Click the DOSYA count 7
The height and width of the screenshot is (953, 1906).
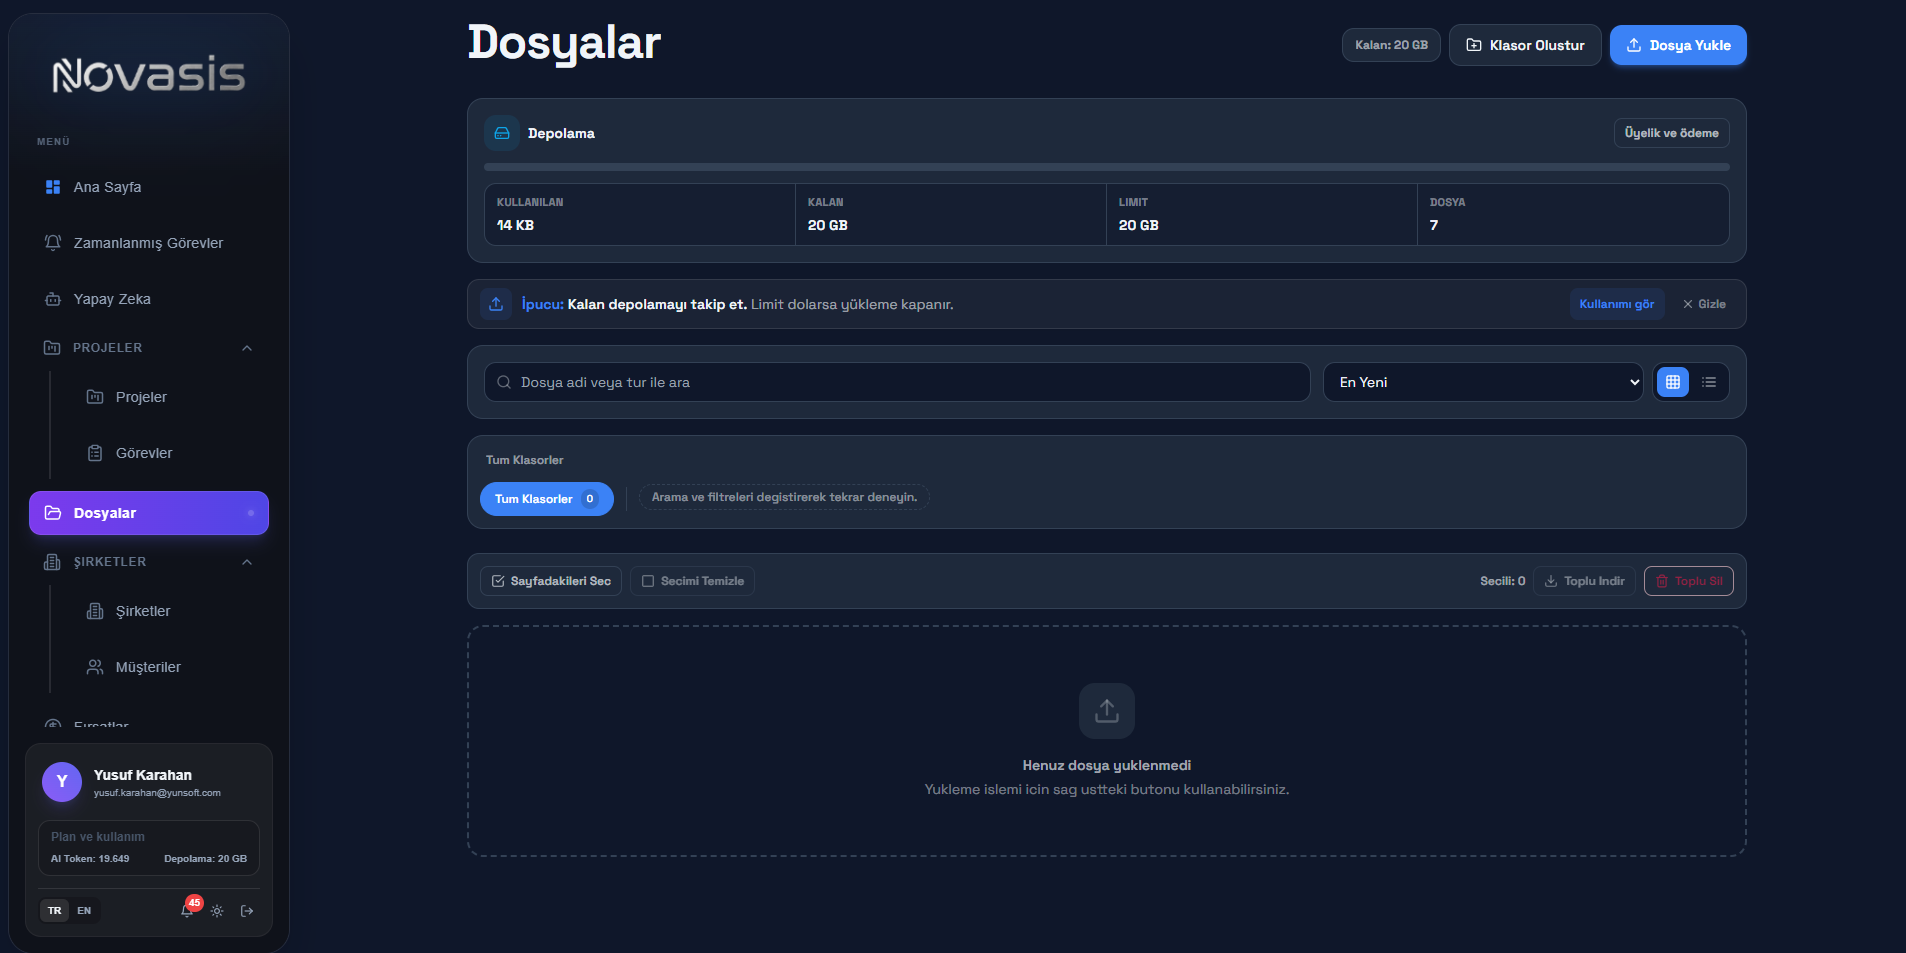pos(1434,225)
